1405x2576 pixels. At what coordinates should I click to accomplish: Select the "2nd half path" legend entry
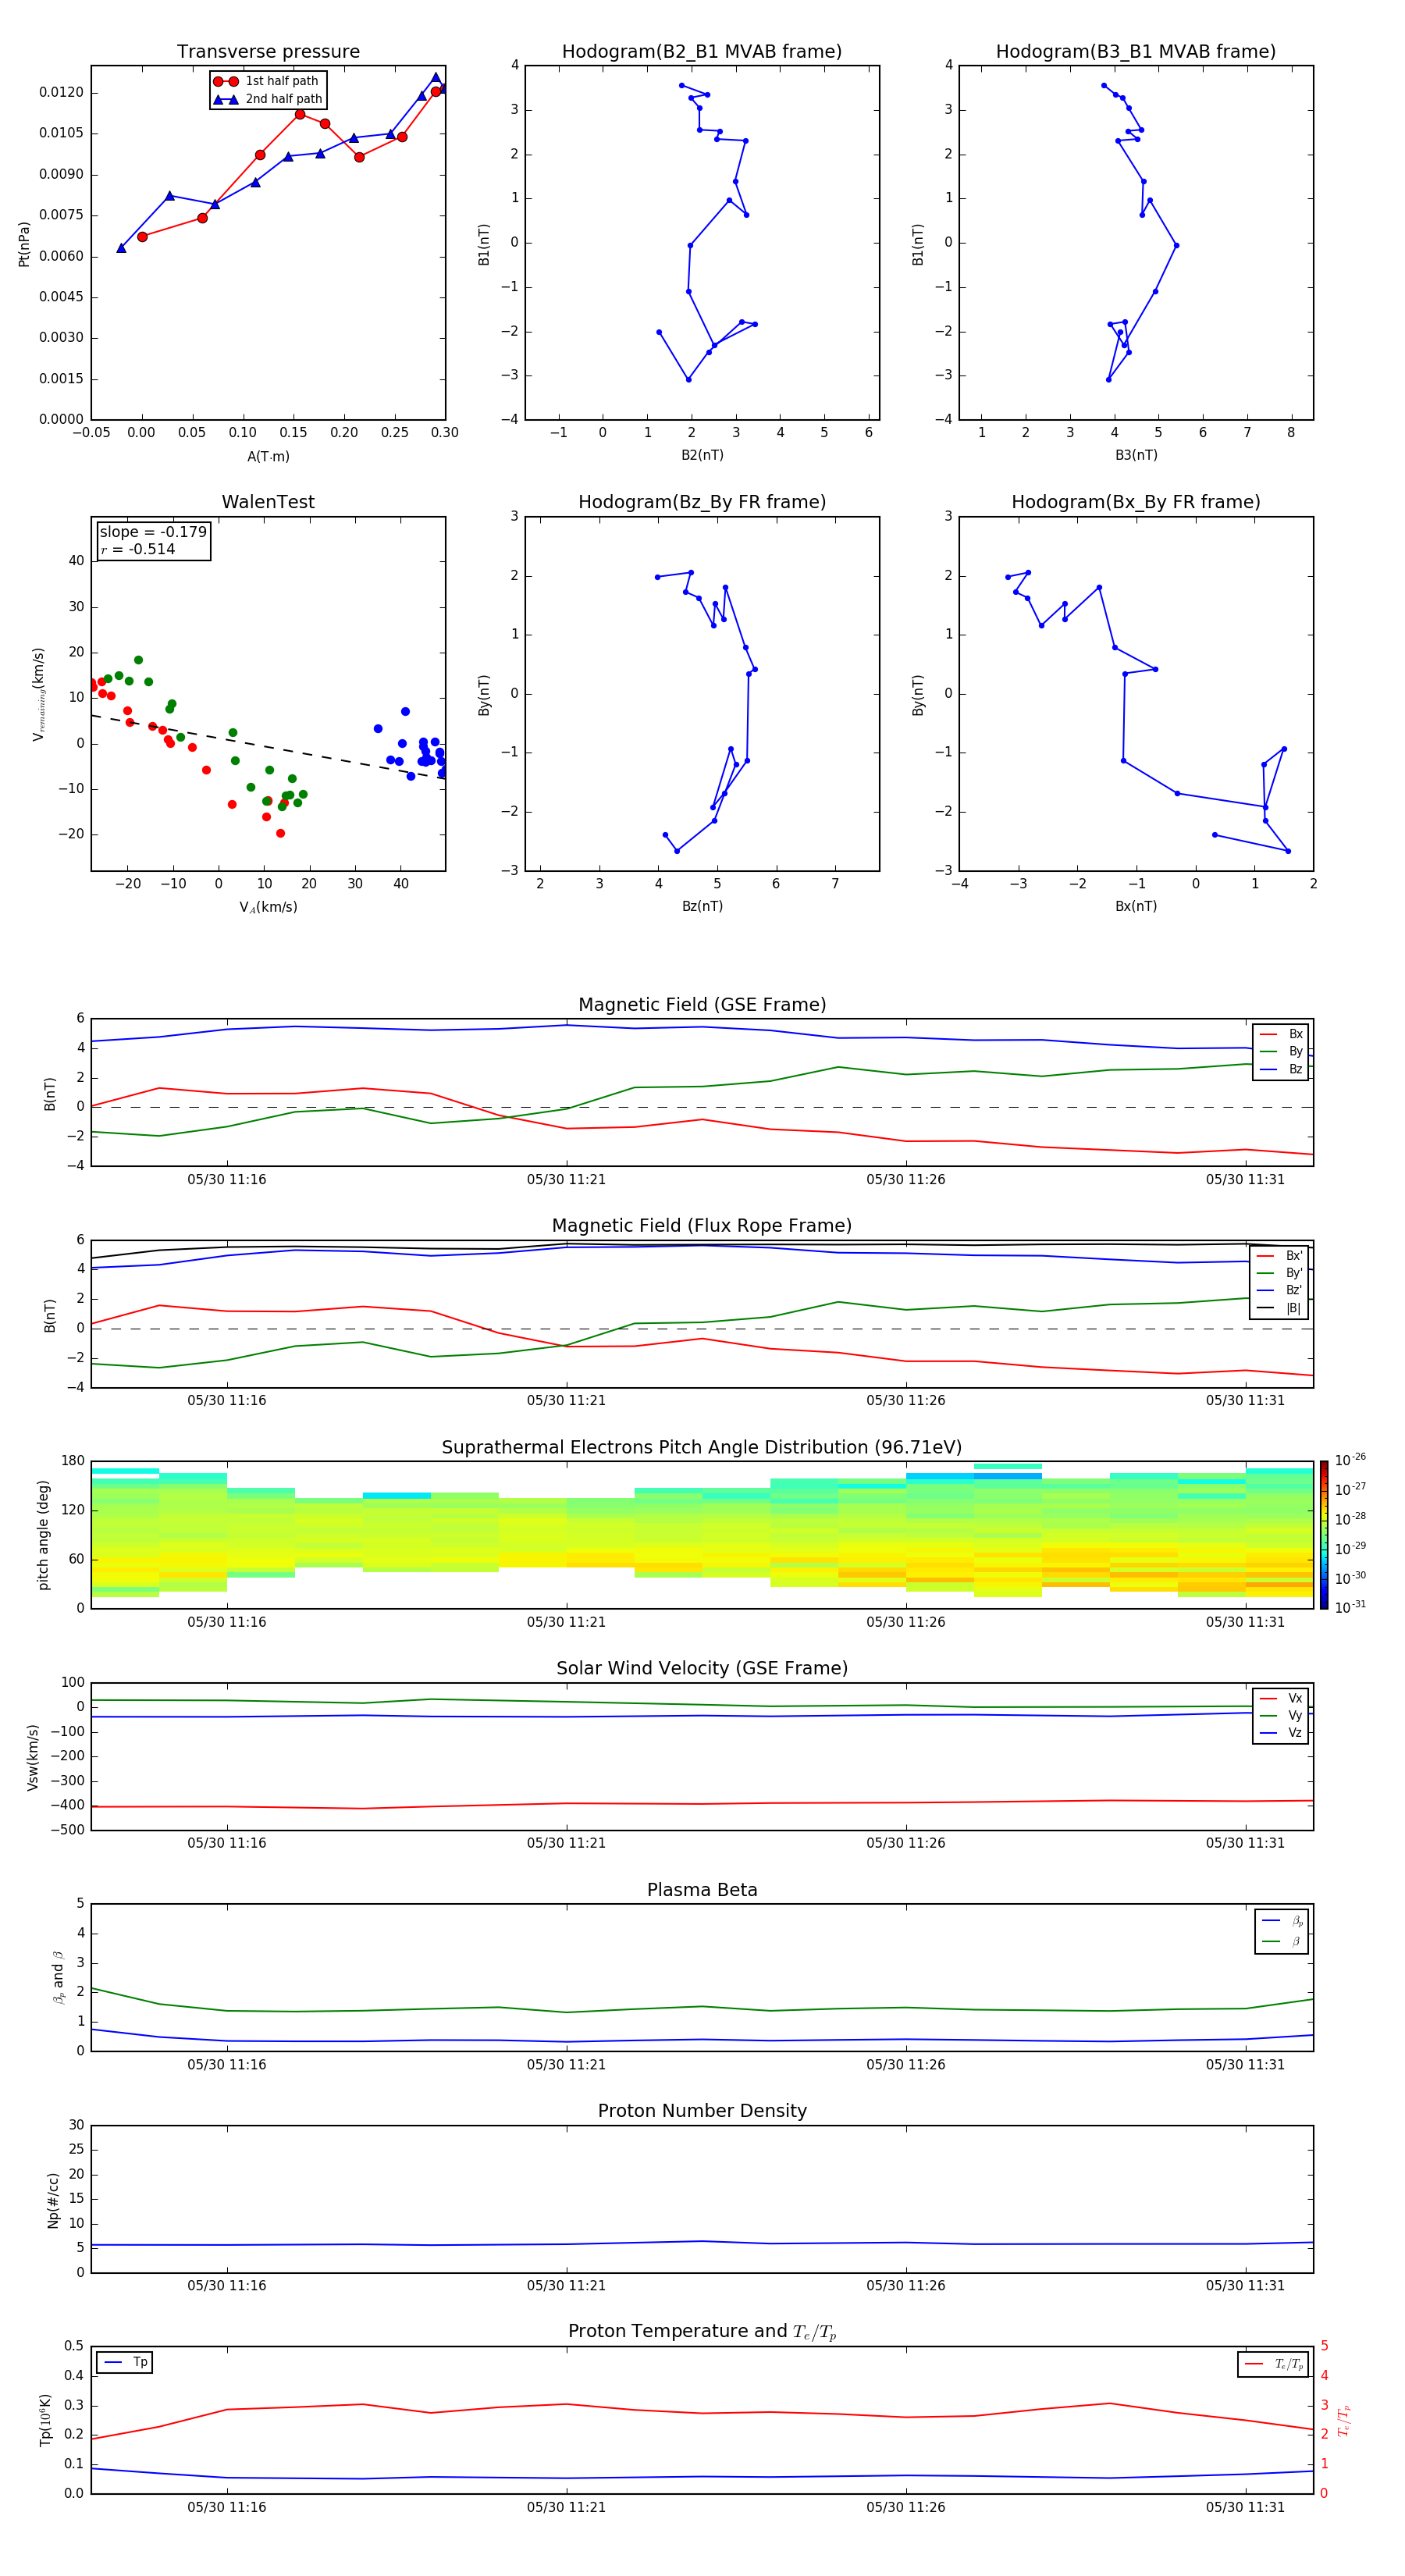point(268,99)
